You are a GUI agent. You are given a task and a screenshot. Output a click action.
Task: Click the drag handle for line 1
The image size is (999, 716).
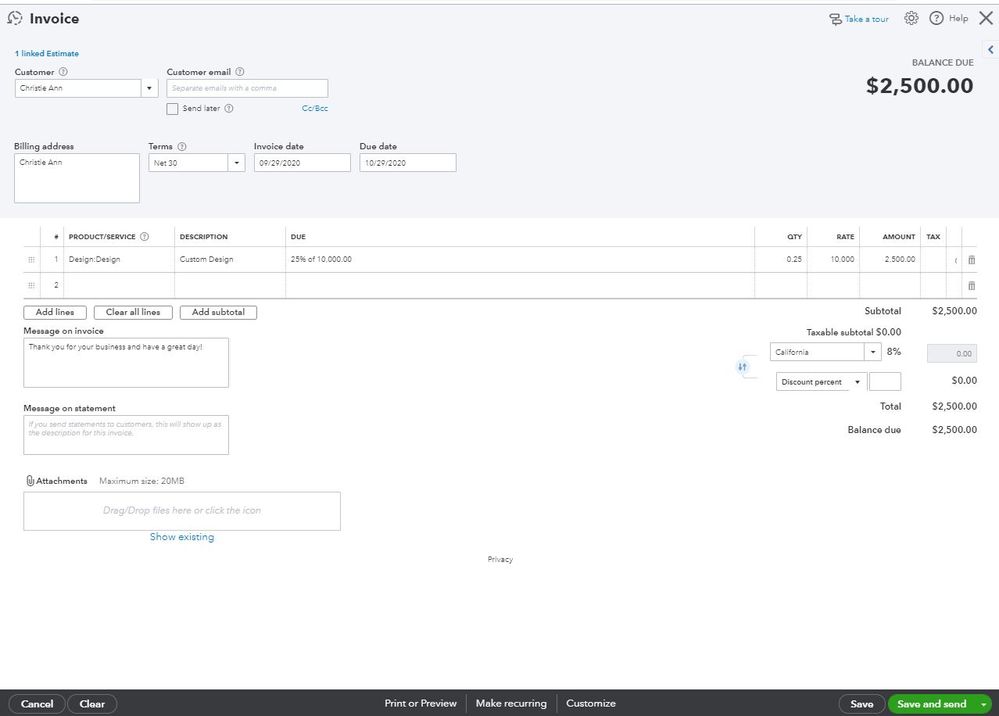pos(31,260)
